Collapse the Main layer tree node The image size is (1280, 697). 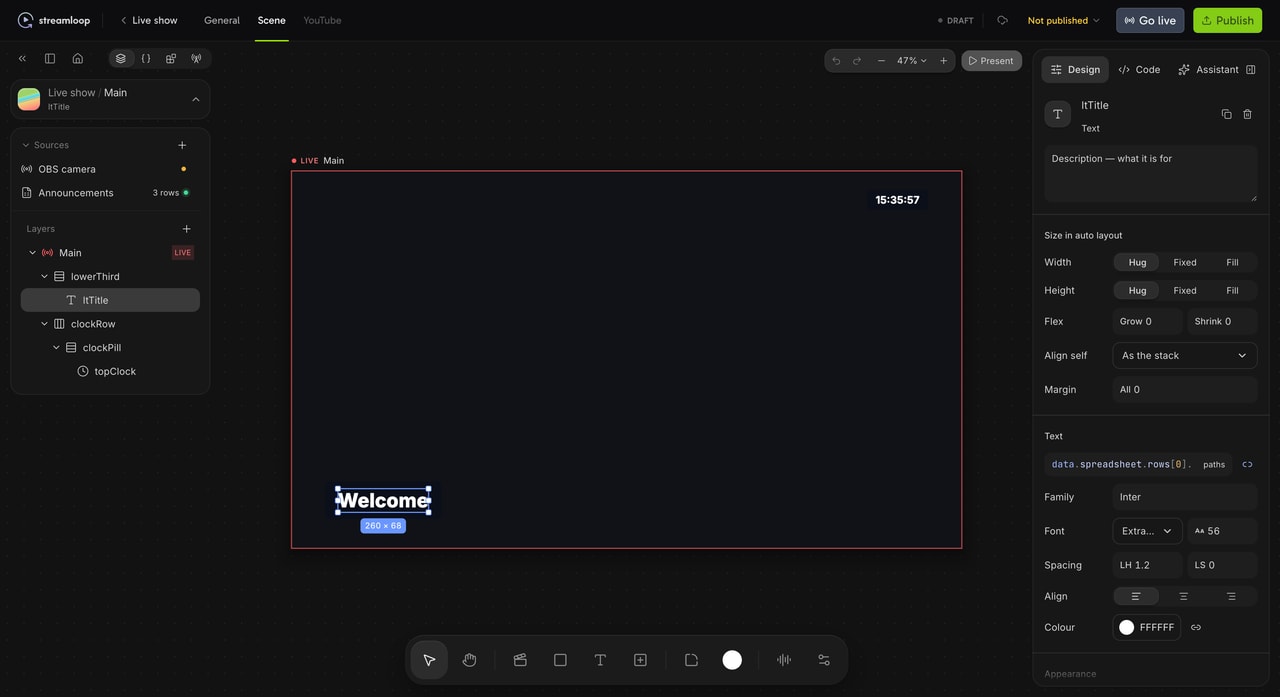coord(32,253)
